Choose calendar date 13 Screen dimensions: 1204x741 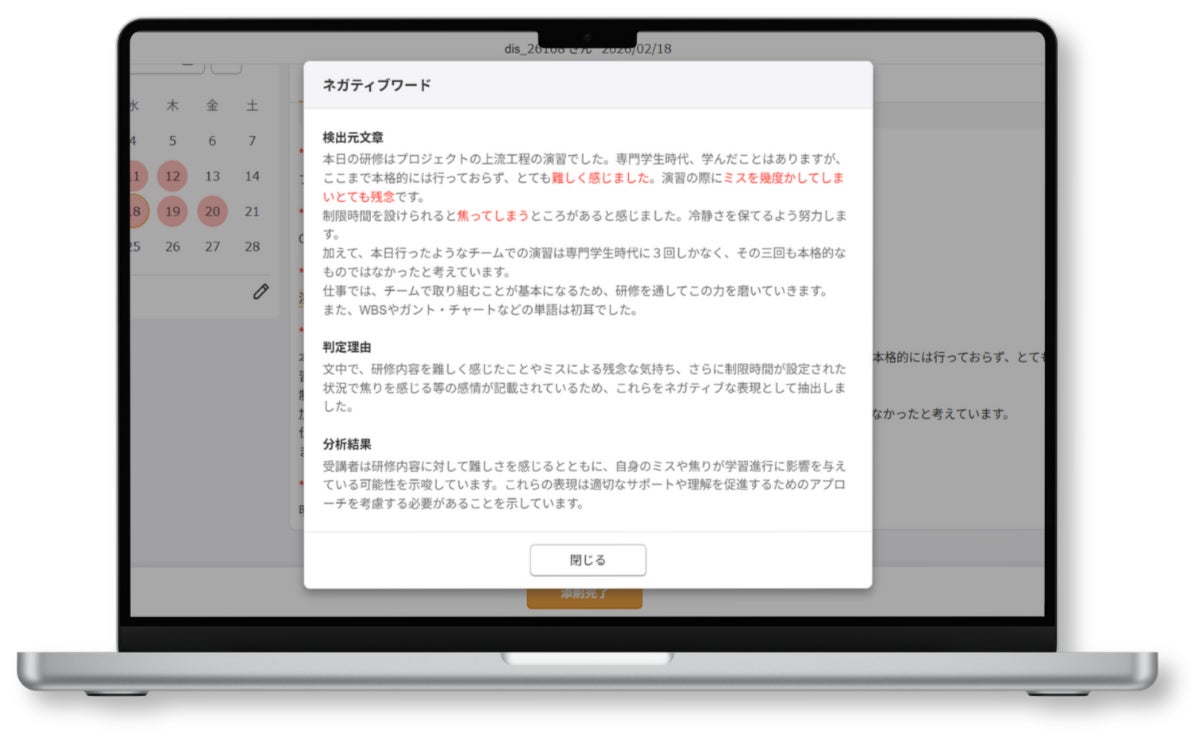tap(212, 176)
